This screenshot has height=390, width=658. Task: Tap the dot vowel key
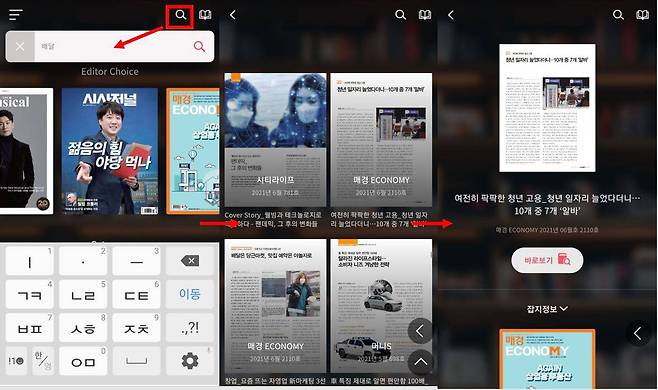(x=83, y=261)
